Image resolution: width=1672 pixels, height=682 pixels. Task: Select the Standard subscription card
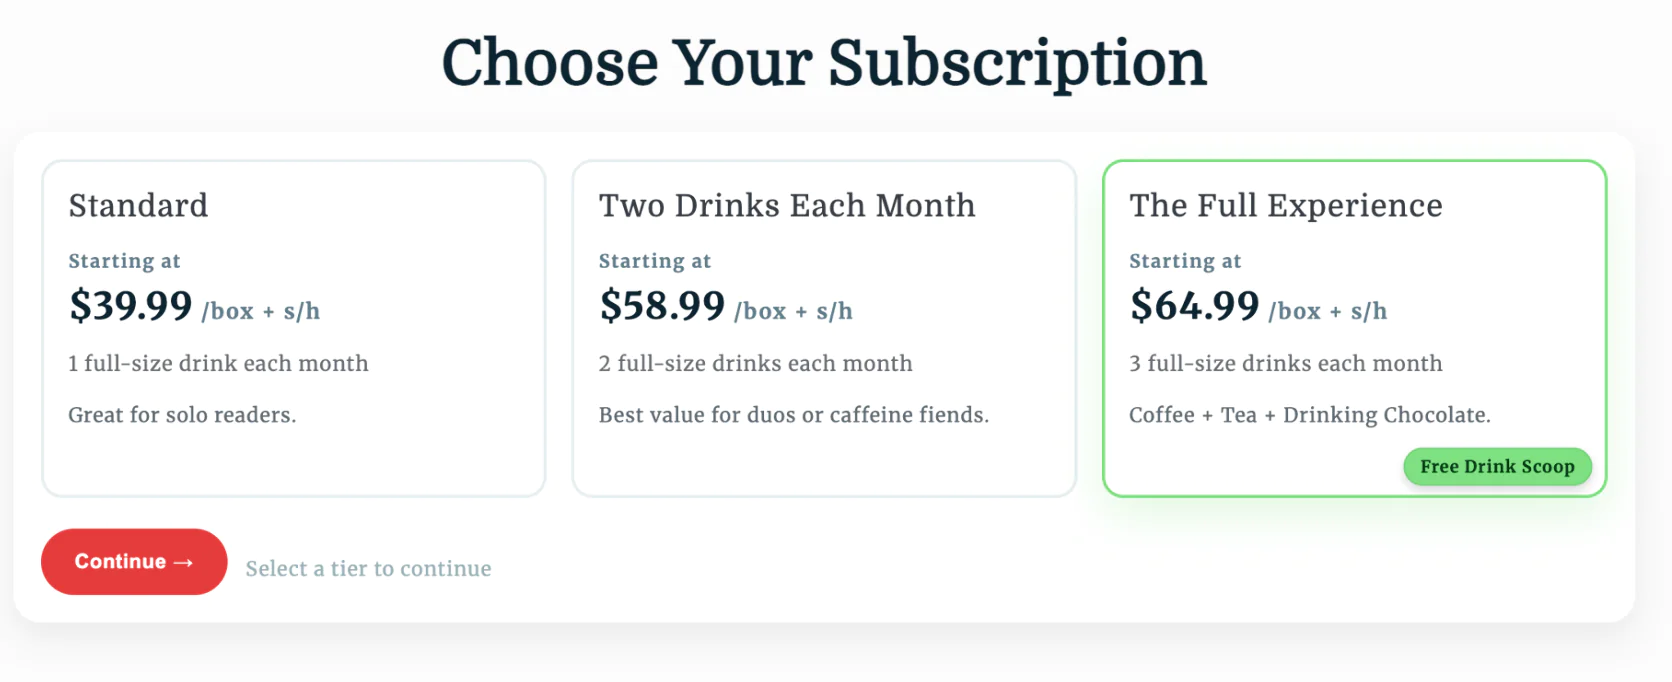[293, 328]
